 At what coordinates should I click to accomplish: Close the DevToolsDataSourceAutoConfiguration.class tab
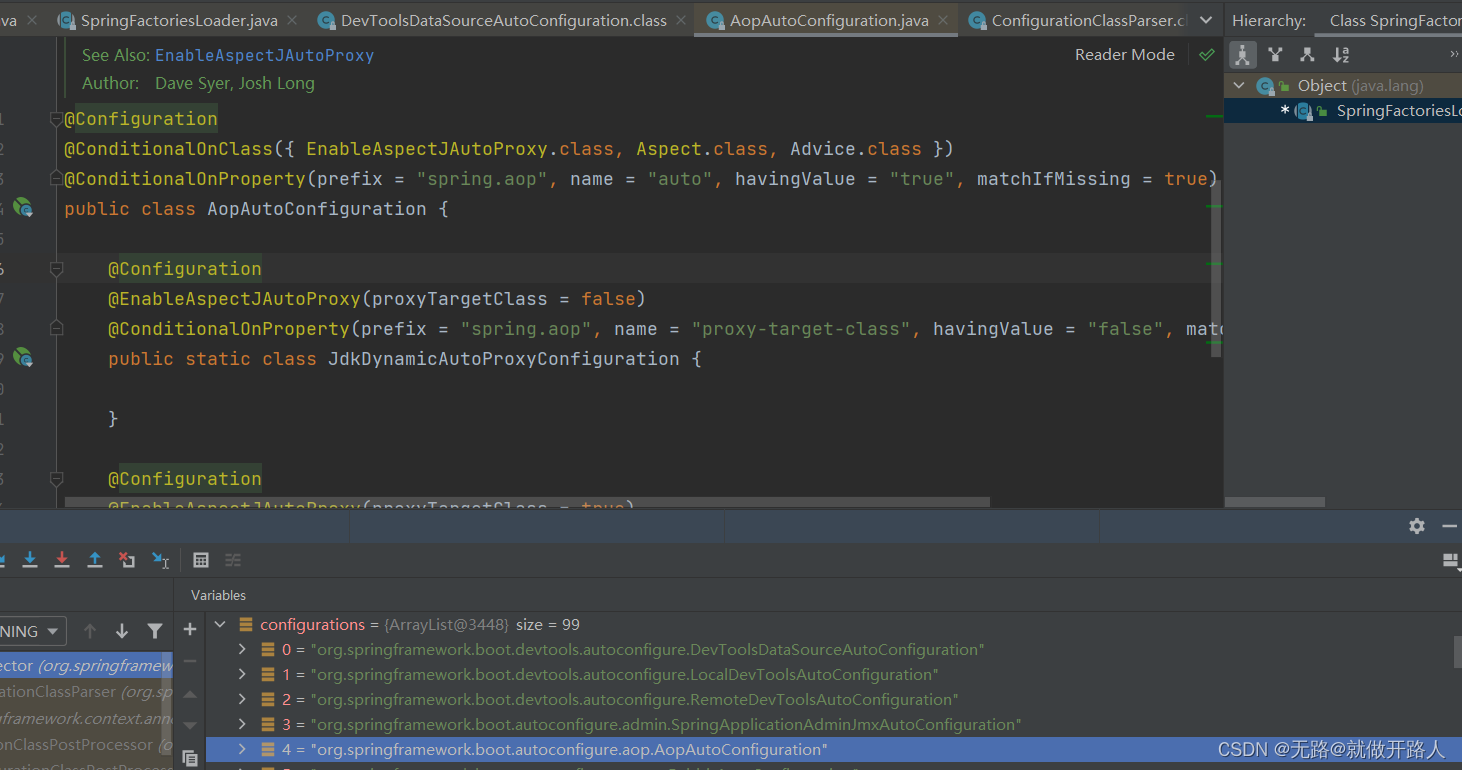click(x=681, y=20)
